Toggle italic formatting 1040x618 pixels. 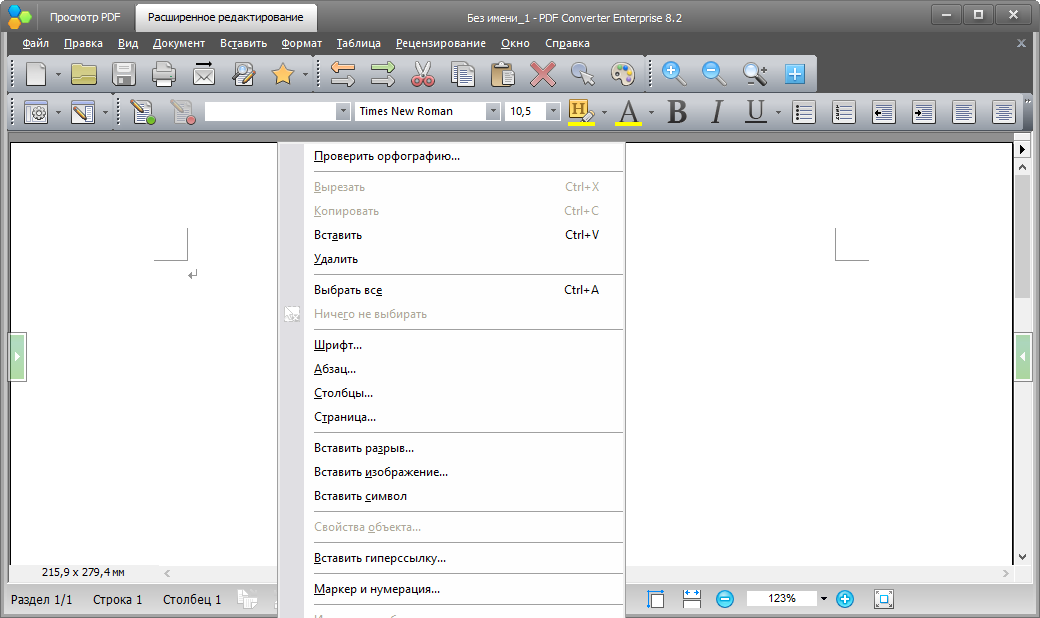tap(716, 112)
